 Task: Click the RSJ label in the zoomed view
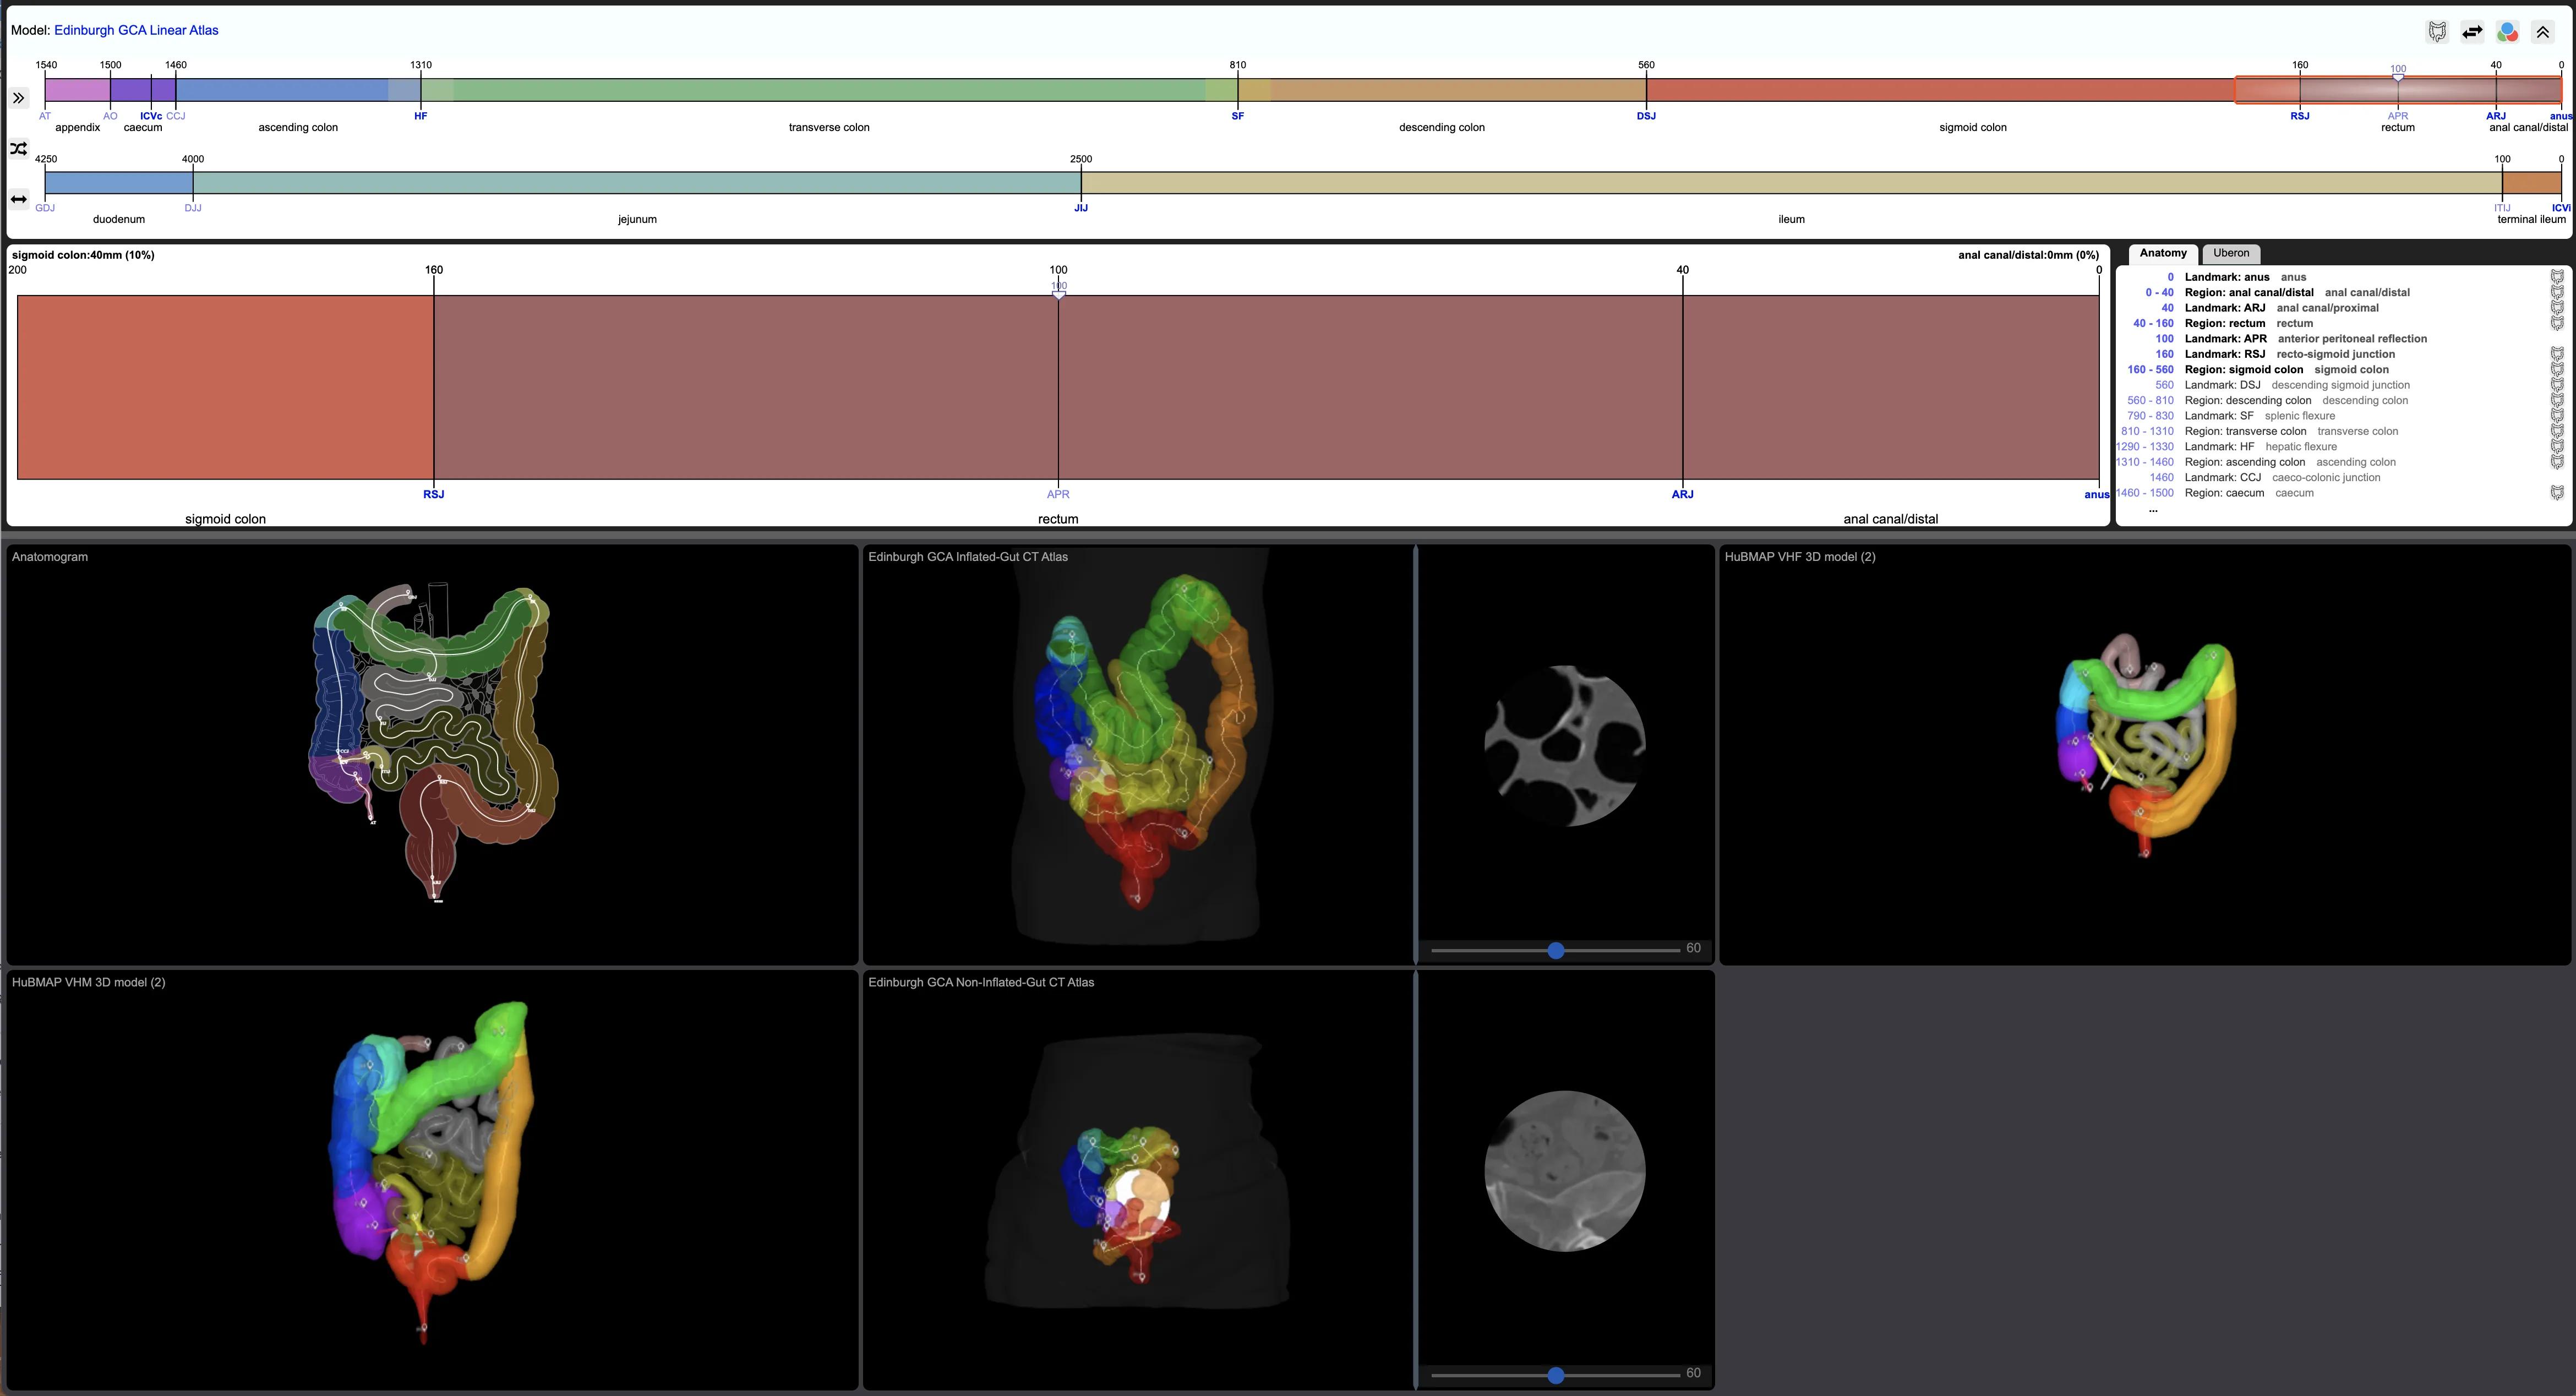point(433,494)
